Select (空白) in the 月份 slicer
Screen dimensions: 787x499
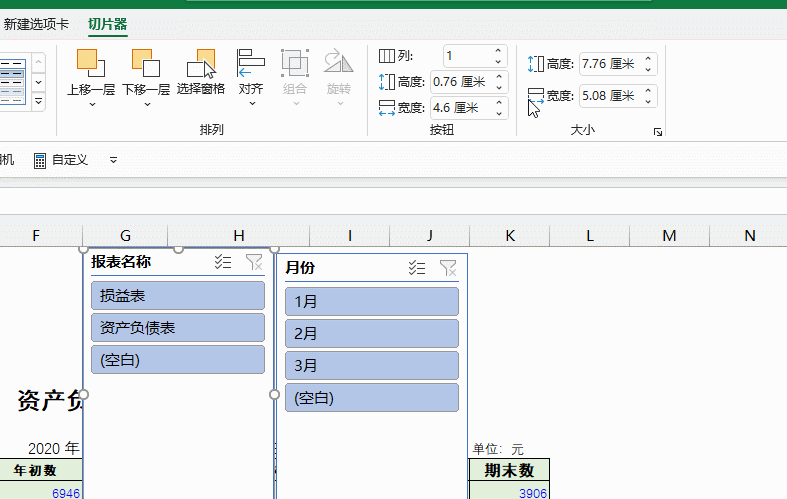(371, 398)
